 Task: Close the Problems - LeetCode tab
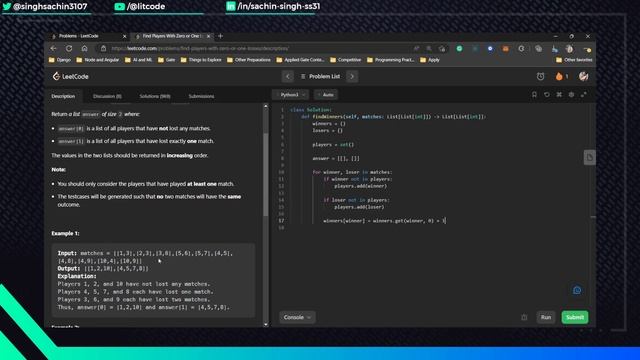(124, 36)
